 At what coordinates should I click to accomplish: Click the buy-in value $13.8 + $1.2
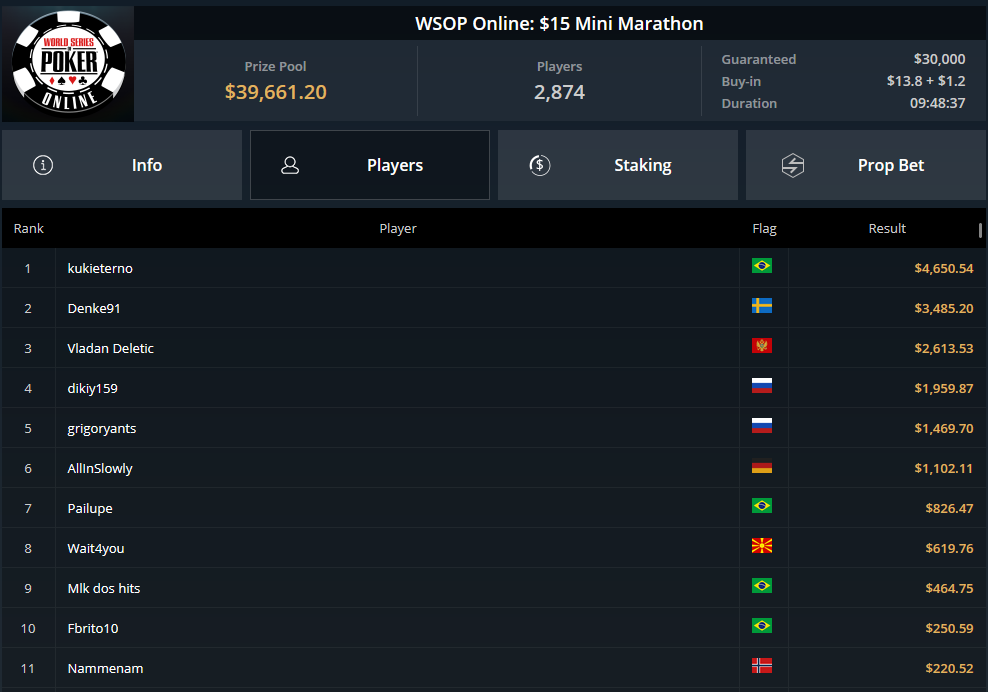(926, 81)
